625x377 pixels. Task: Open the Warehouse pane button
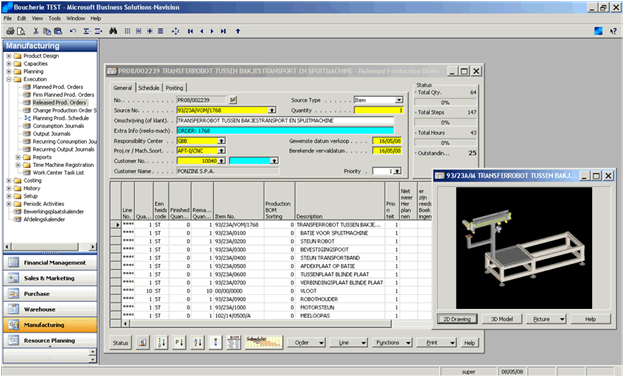50,309
